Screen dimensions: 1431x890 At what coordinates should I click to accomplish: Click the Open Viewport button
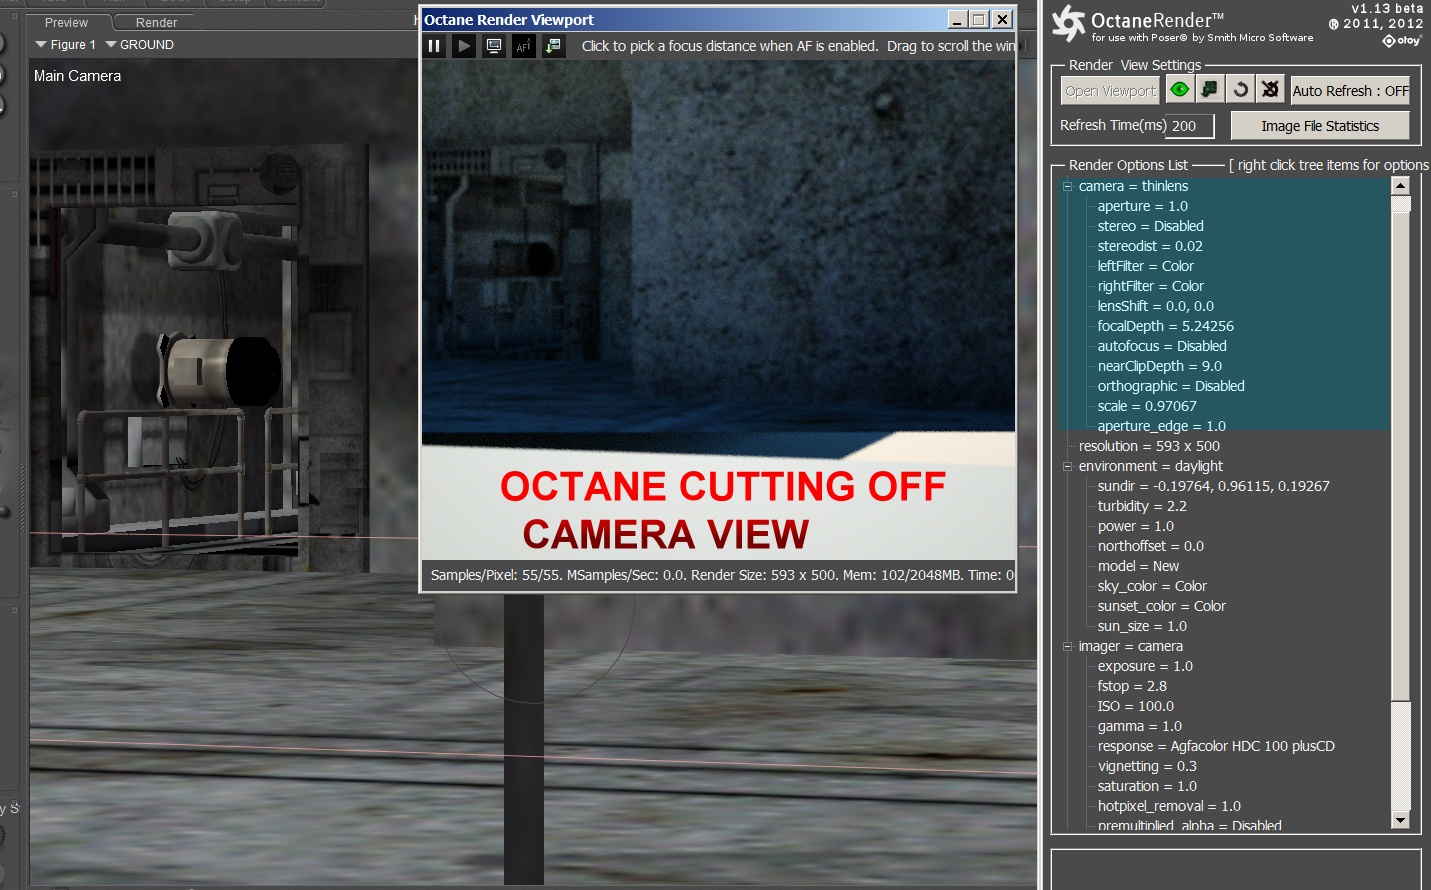1110,91
